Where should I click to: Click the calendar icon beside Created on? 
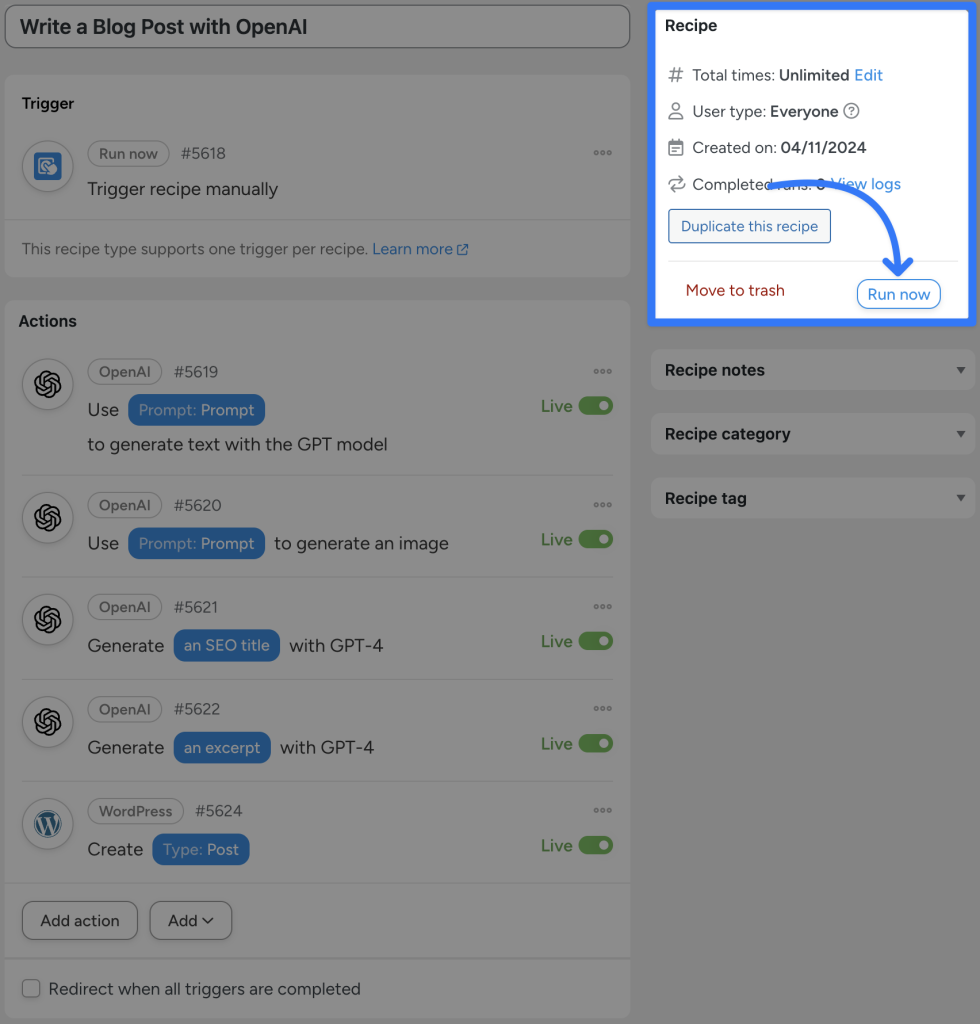pyautogui.click(x=677, y=147)
